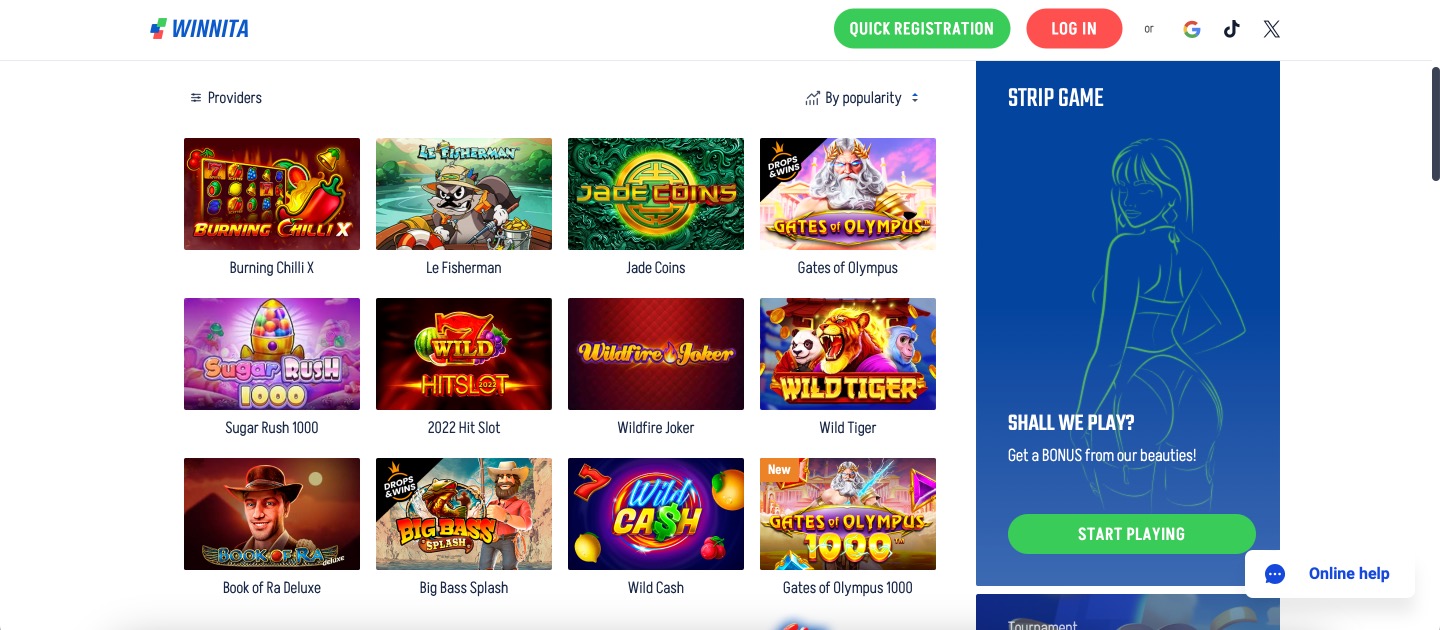The image size is (1440, 630).
Task: Open the Burning Chilli X game thumbnail
Action: pos(272,194)
